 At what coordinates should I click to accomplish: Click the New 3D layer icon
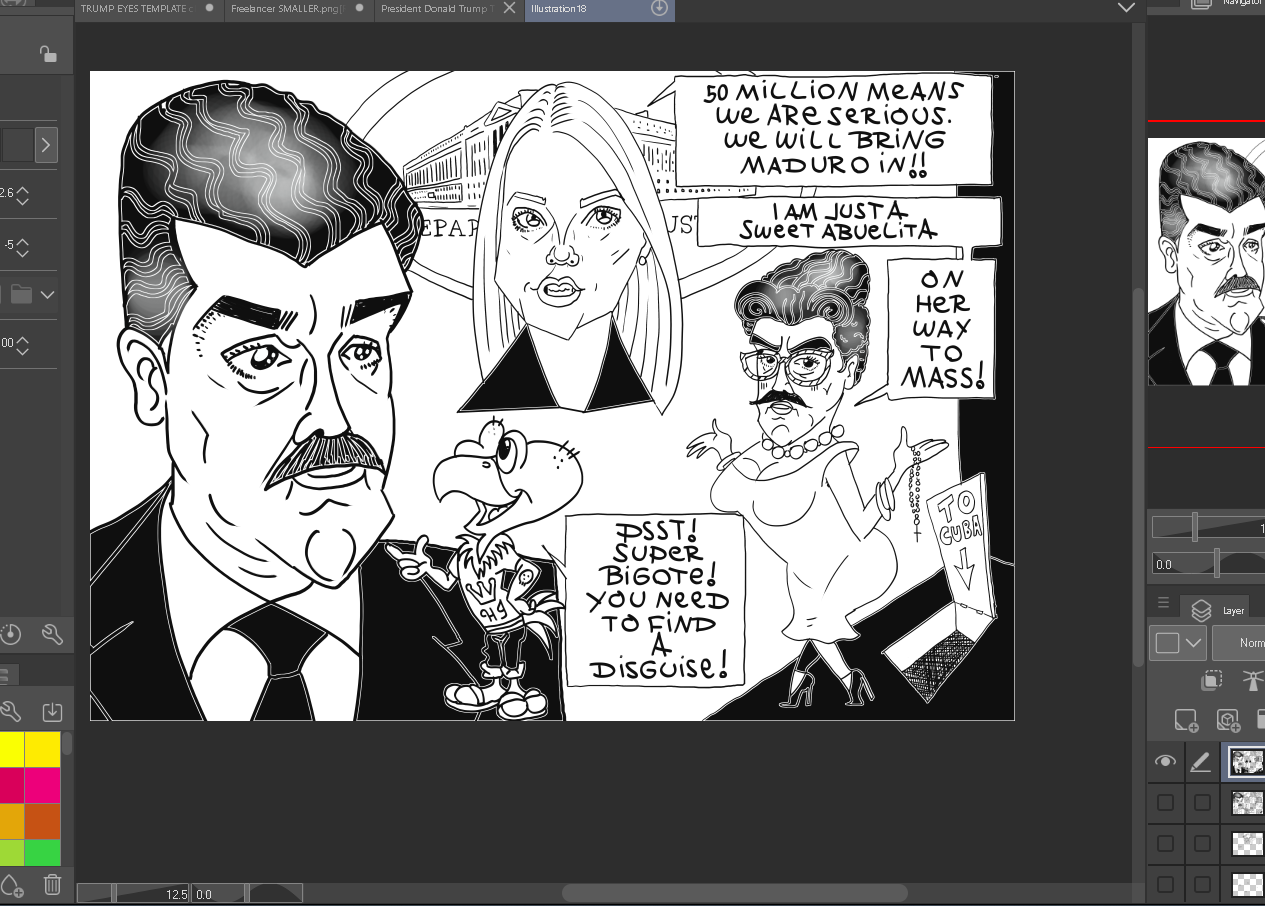pyautogui.click(x=1228, y=720)
